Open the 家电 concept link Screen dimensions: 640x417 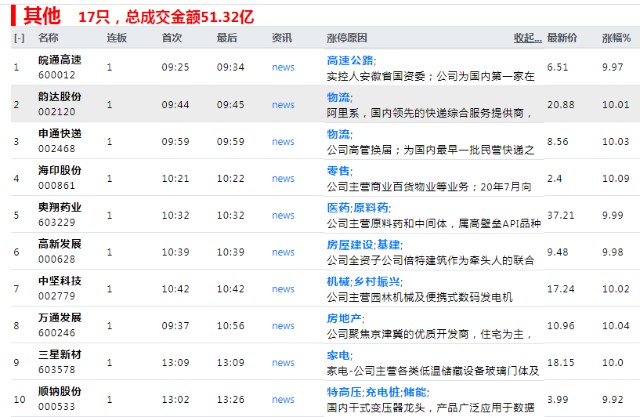pyautogui.click(x=338, y=355)
